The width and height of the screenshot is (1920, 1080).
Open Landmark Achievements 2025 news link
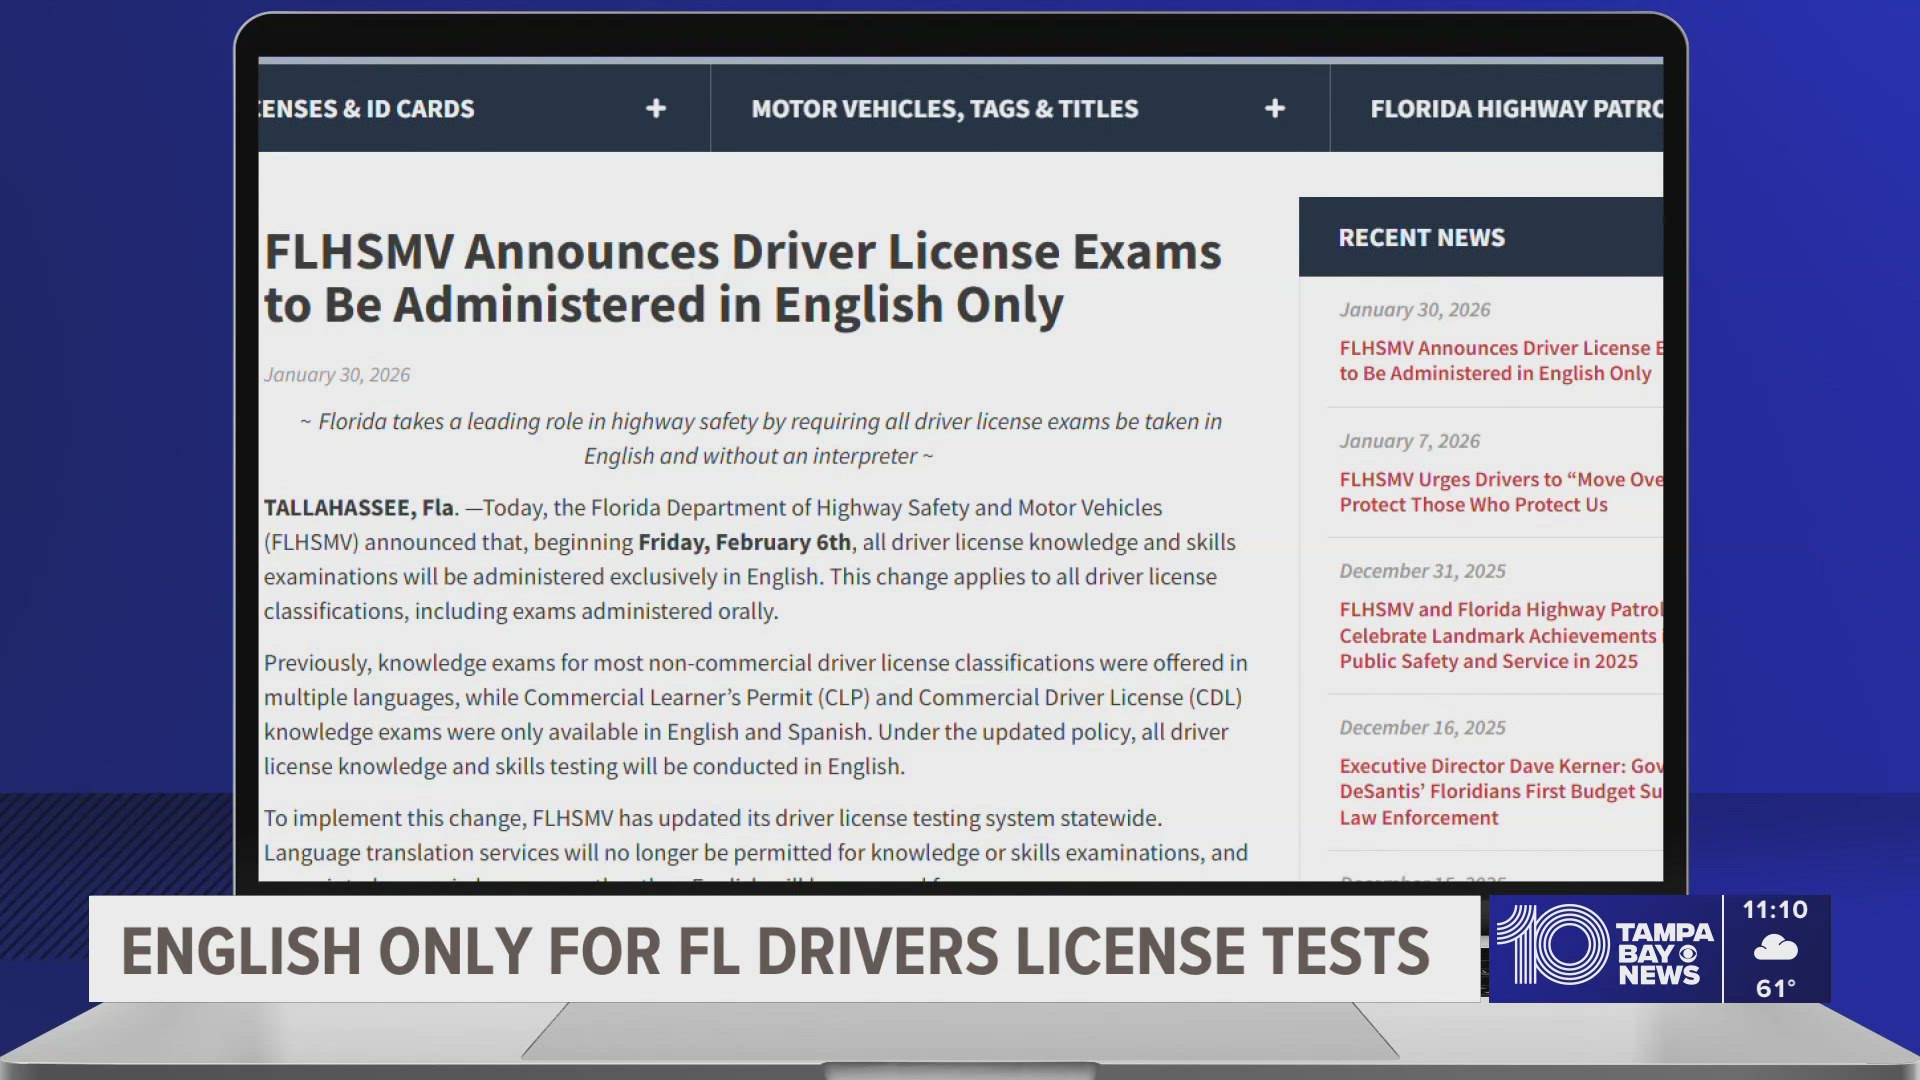[x=1495, y=635]
